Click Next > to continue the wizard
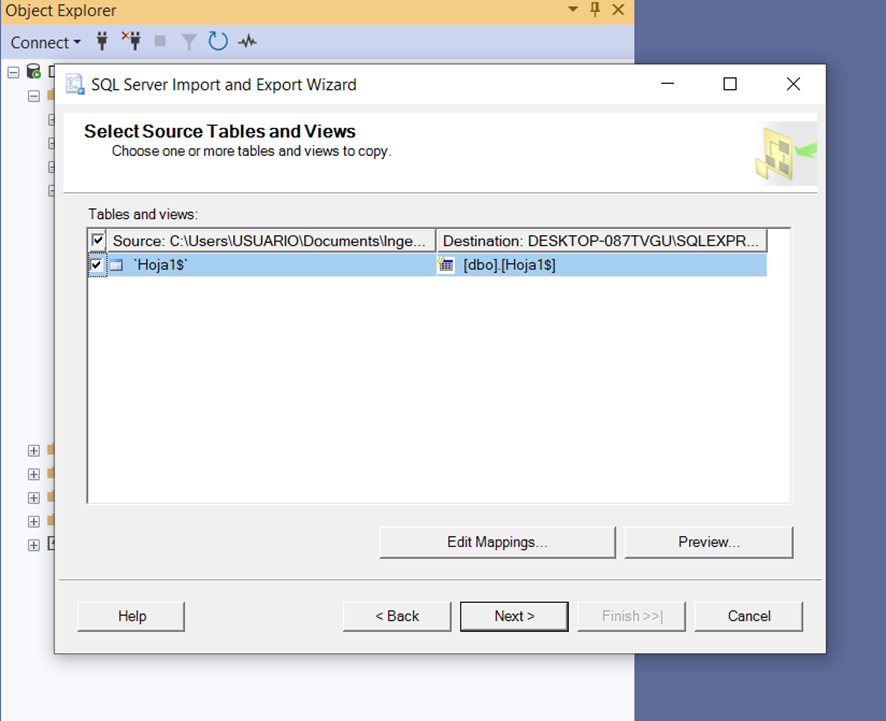 514,616
